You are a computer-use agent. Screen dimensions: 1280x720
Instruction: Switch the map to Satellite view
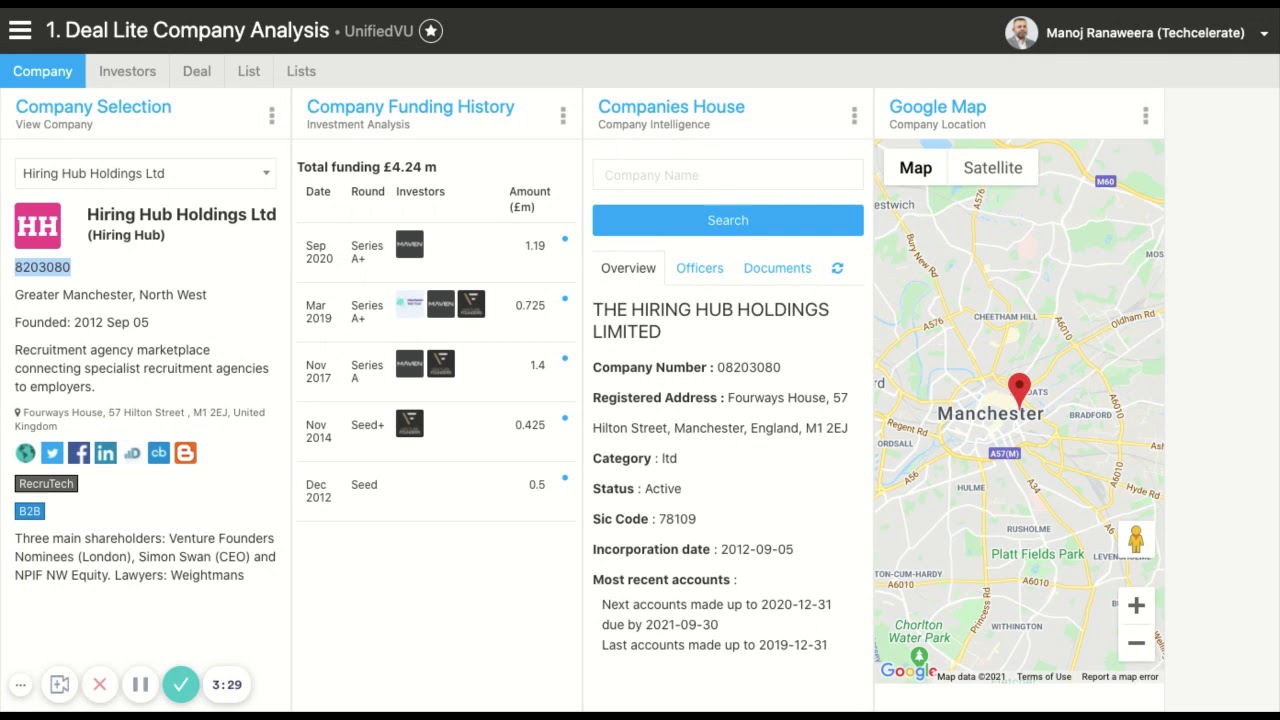point(993,168)
